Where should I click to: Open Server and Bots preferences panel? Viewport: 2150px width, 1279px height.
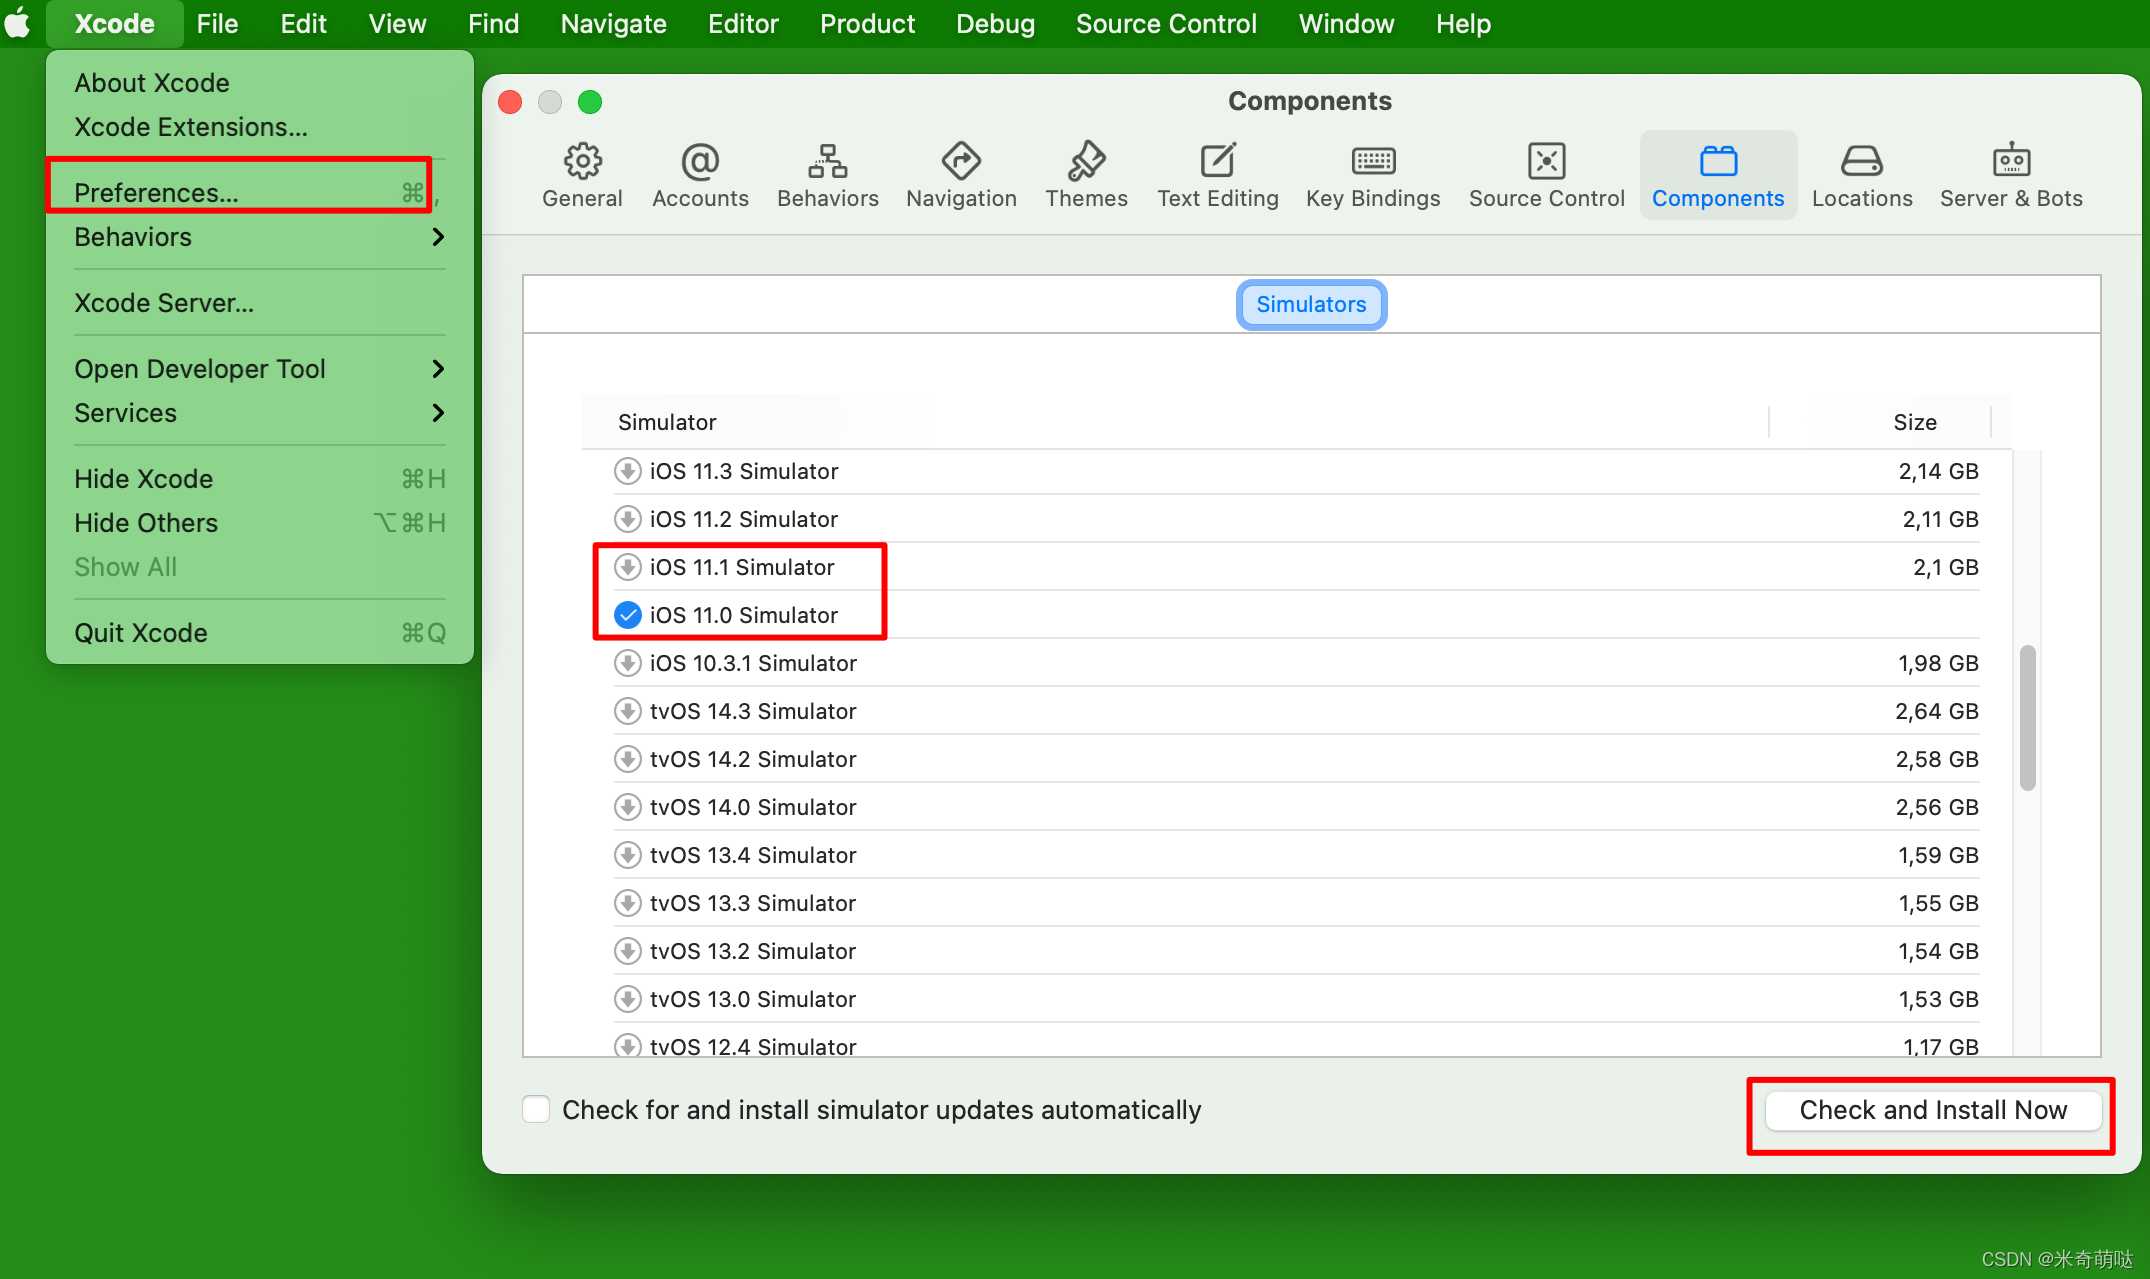[2014, 172]
